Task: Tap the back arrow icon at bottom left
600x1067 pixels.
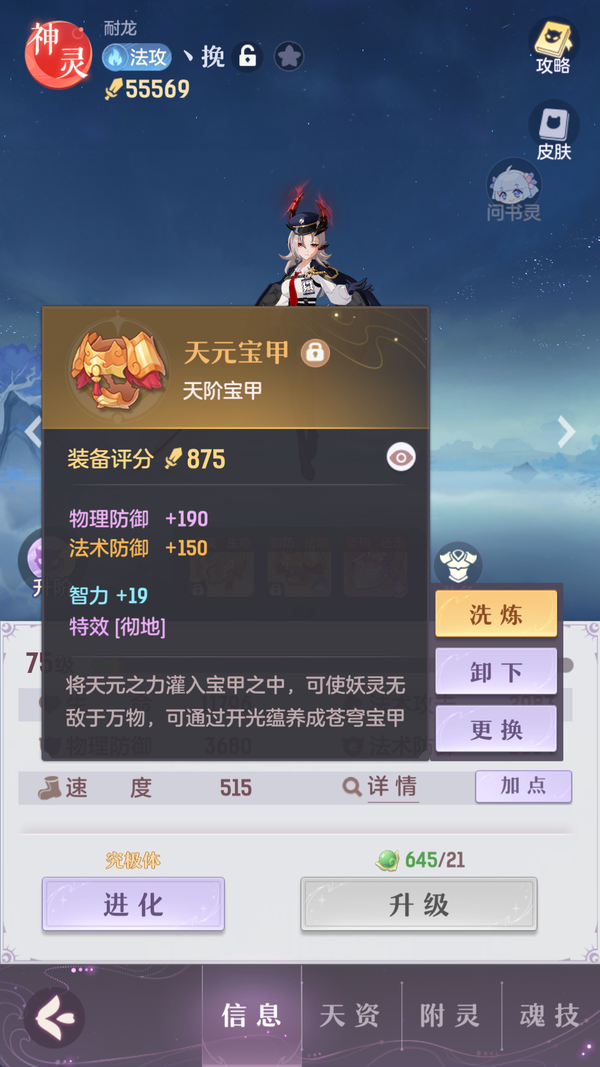Action: [54, 1018]
